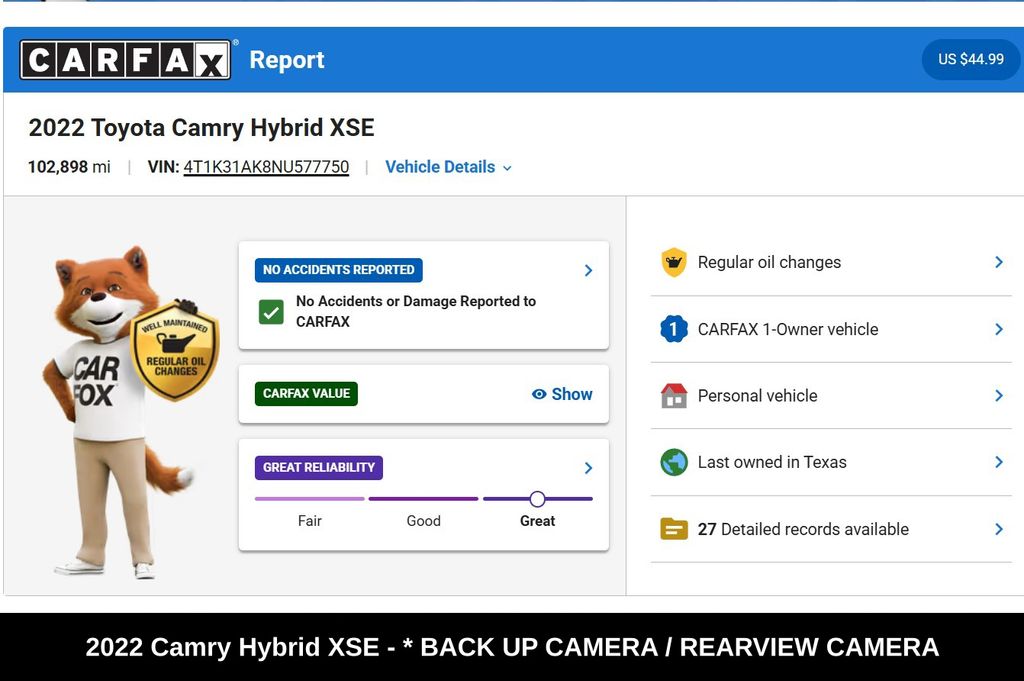The image size is (1024, 681).
Task: Click the blue 1-Owner badge icon
Action: coord(674,329)
